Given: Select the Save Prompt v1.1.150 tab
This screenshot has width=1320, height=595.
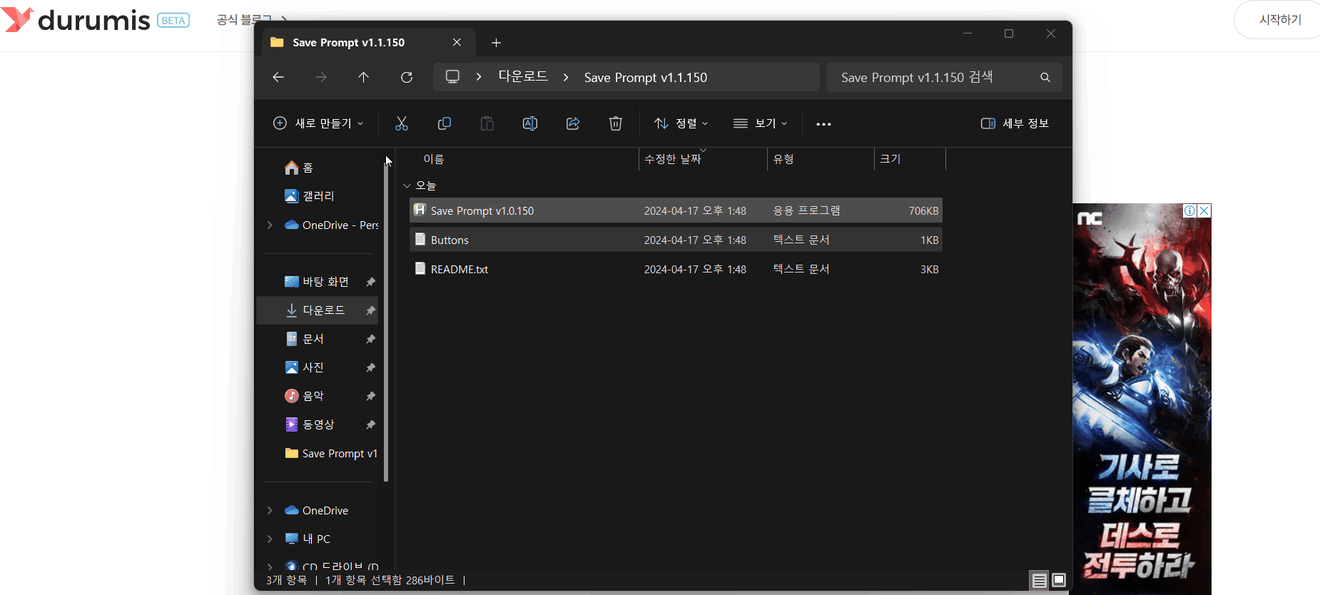Looking at the screenshot, I should tap(367, 43).
